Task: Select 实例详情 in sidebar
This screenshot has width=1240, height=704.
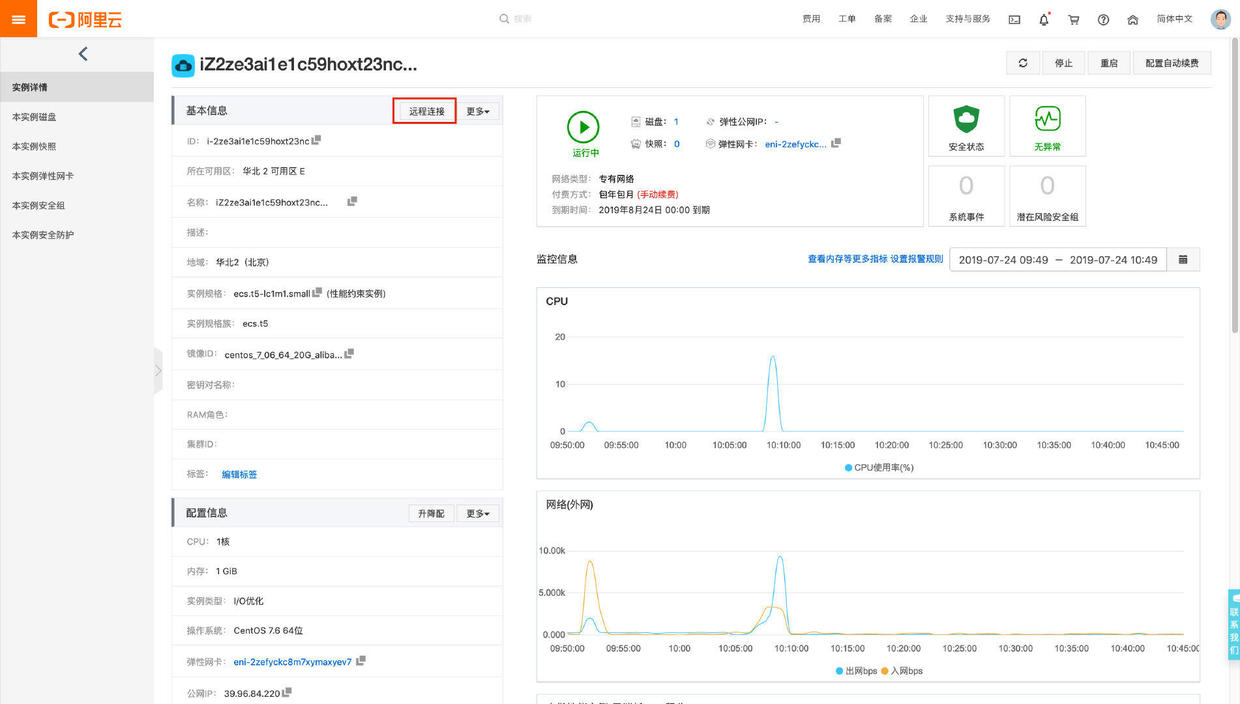Action: tap(77, 87)
